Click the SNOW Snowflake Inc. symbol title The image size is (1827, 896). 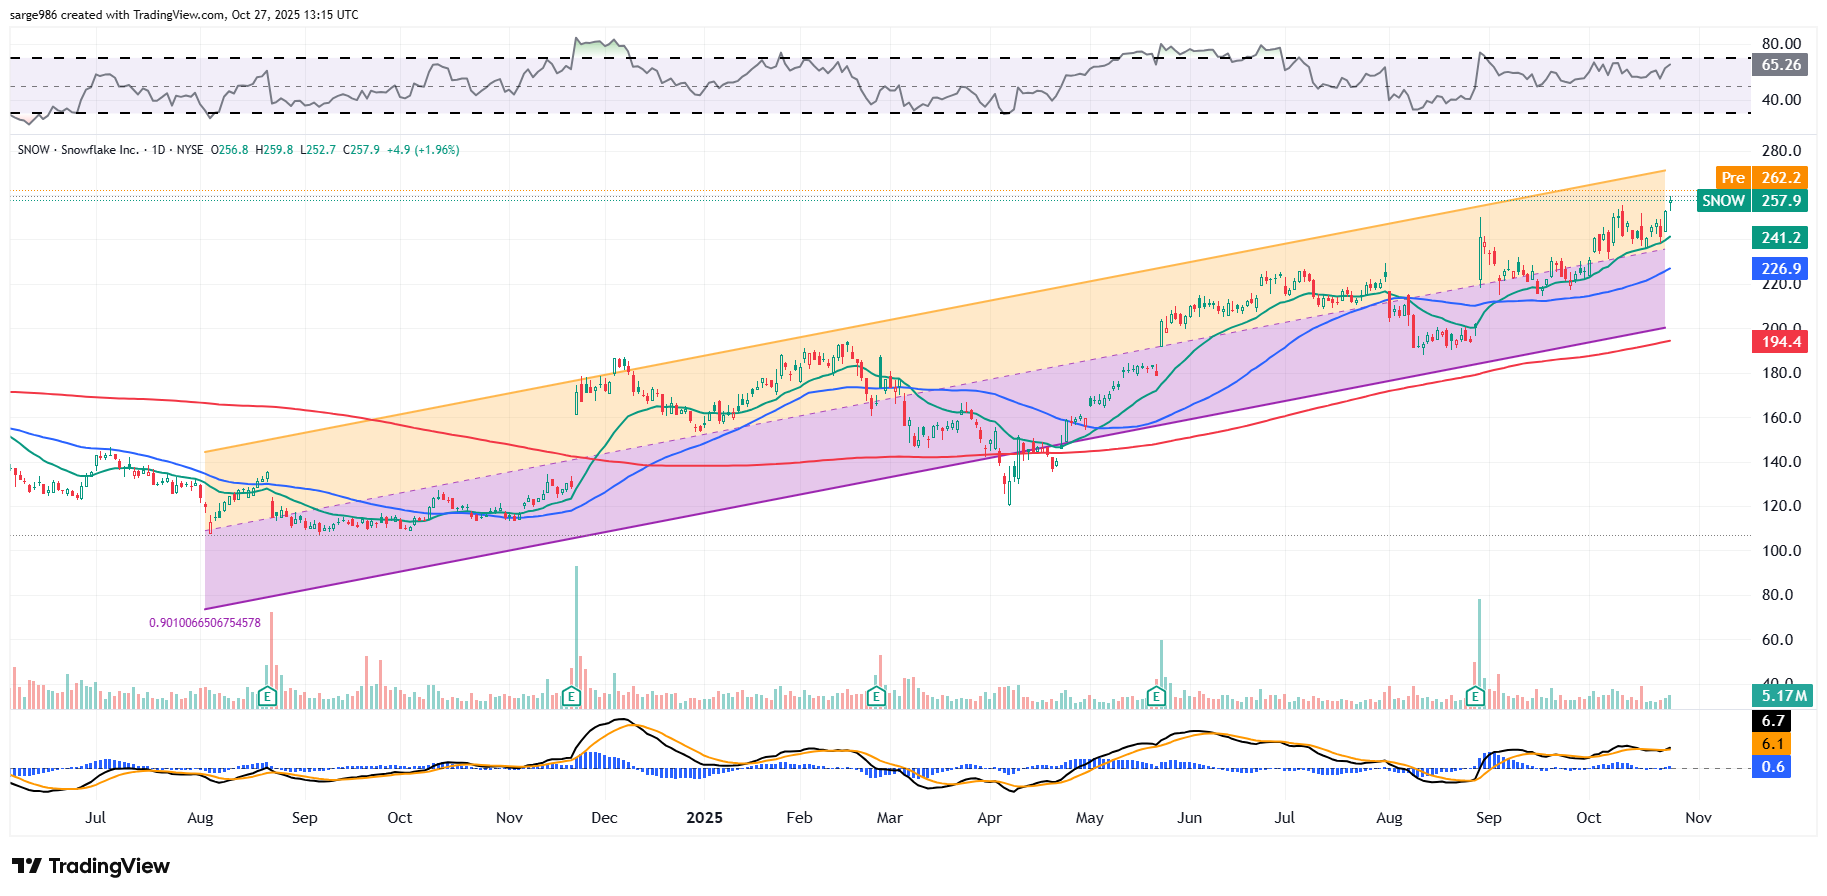pyautogui.click(x=79, y=150)
